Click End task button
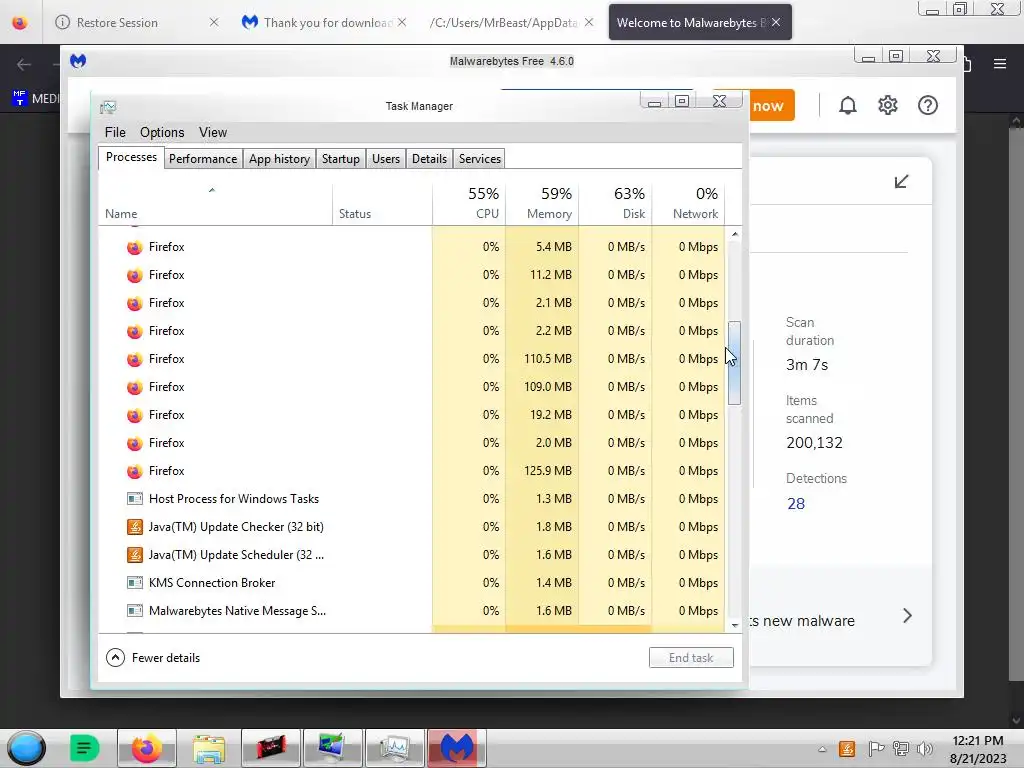The width and height of the screenshot is (1024, 768). click(x=691, y=658)
